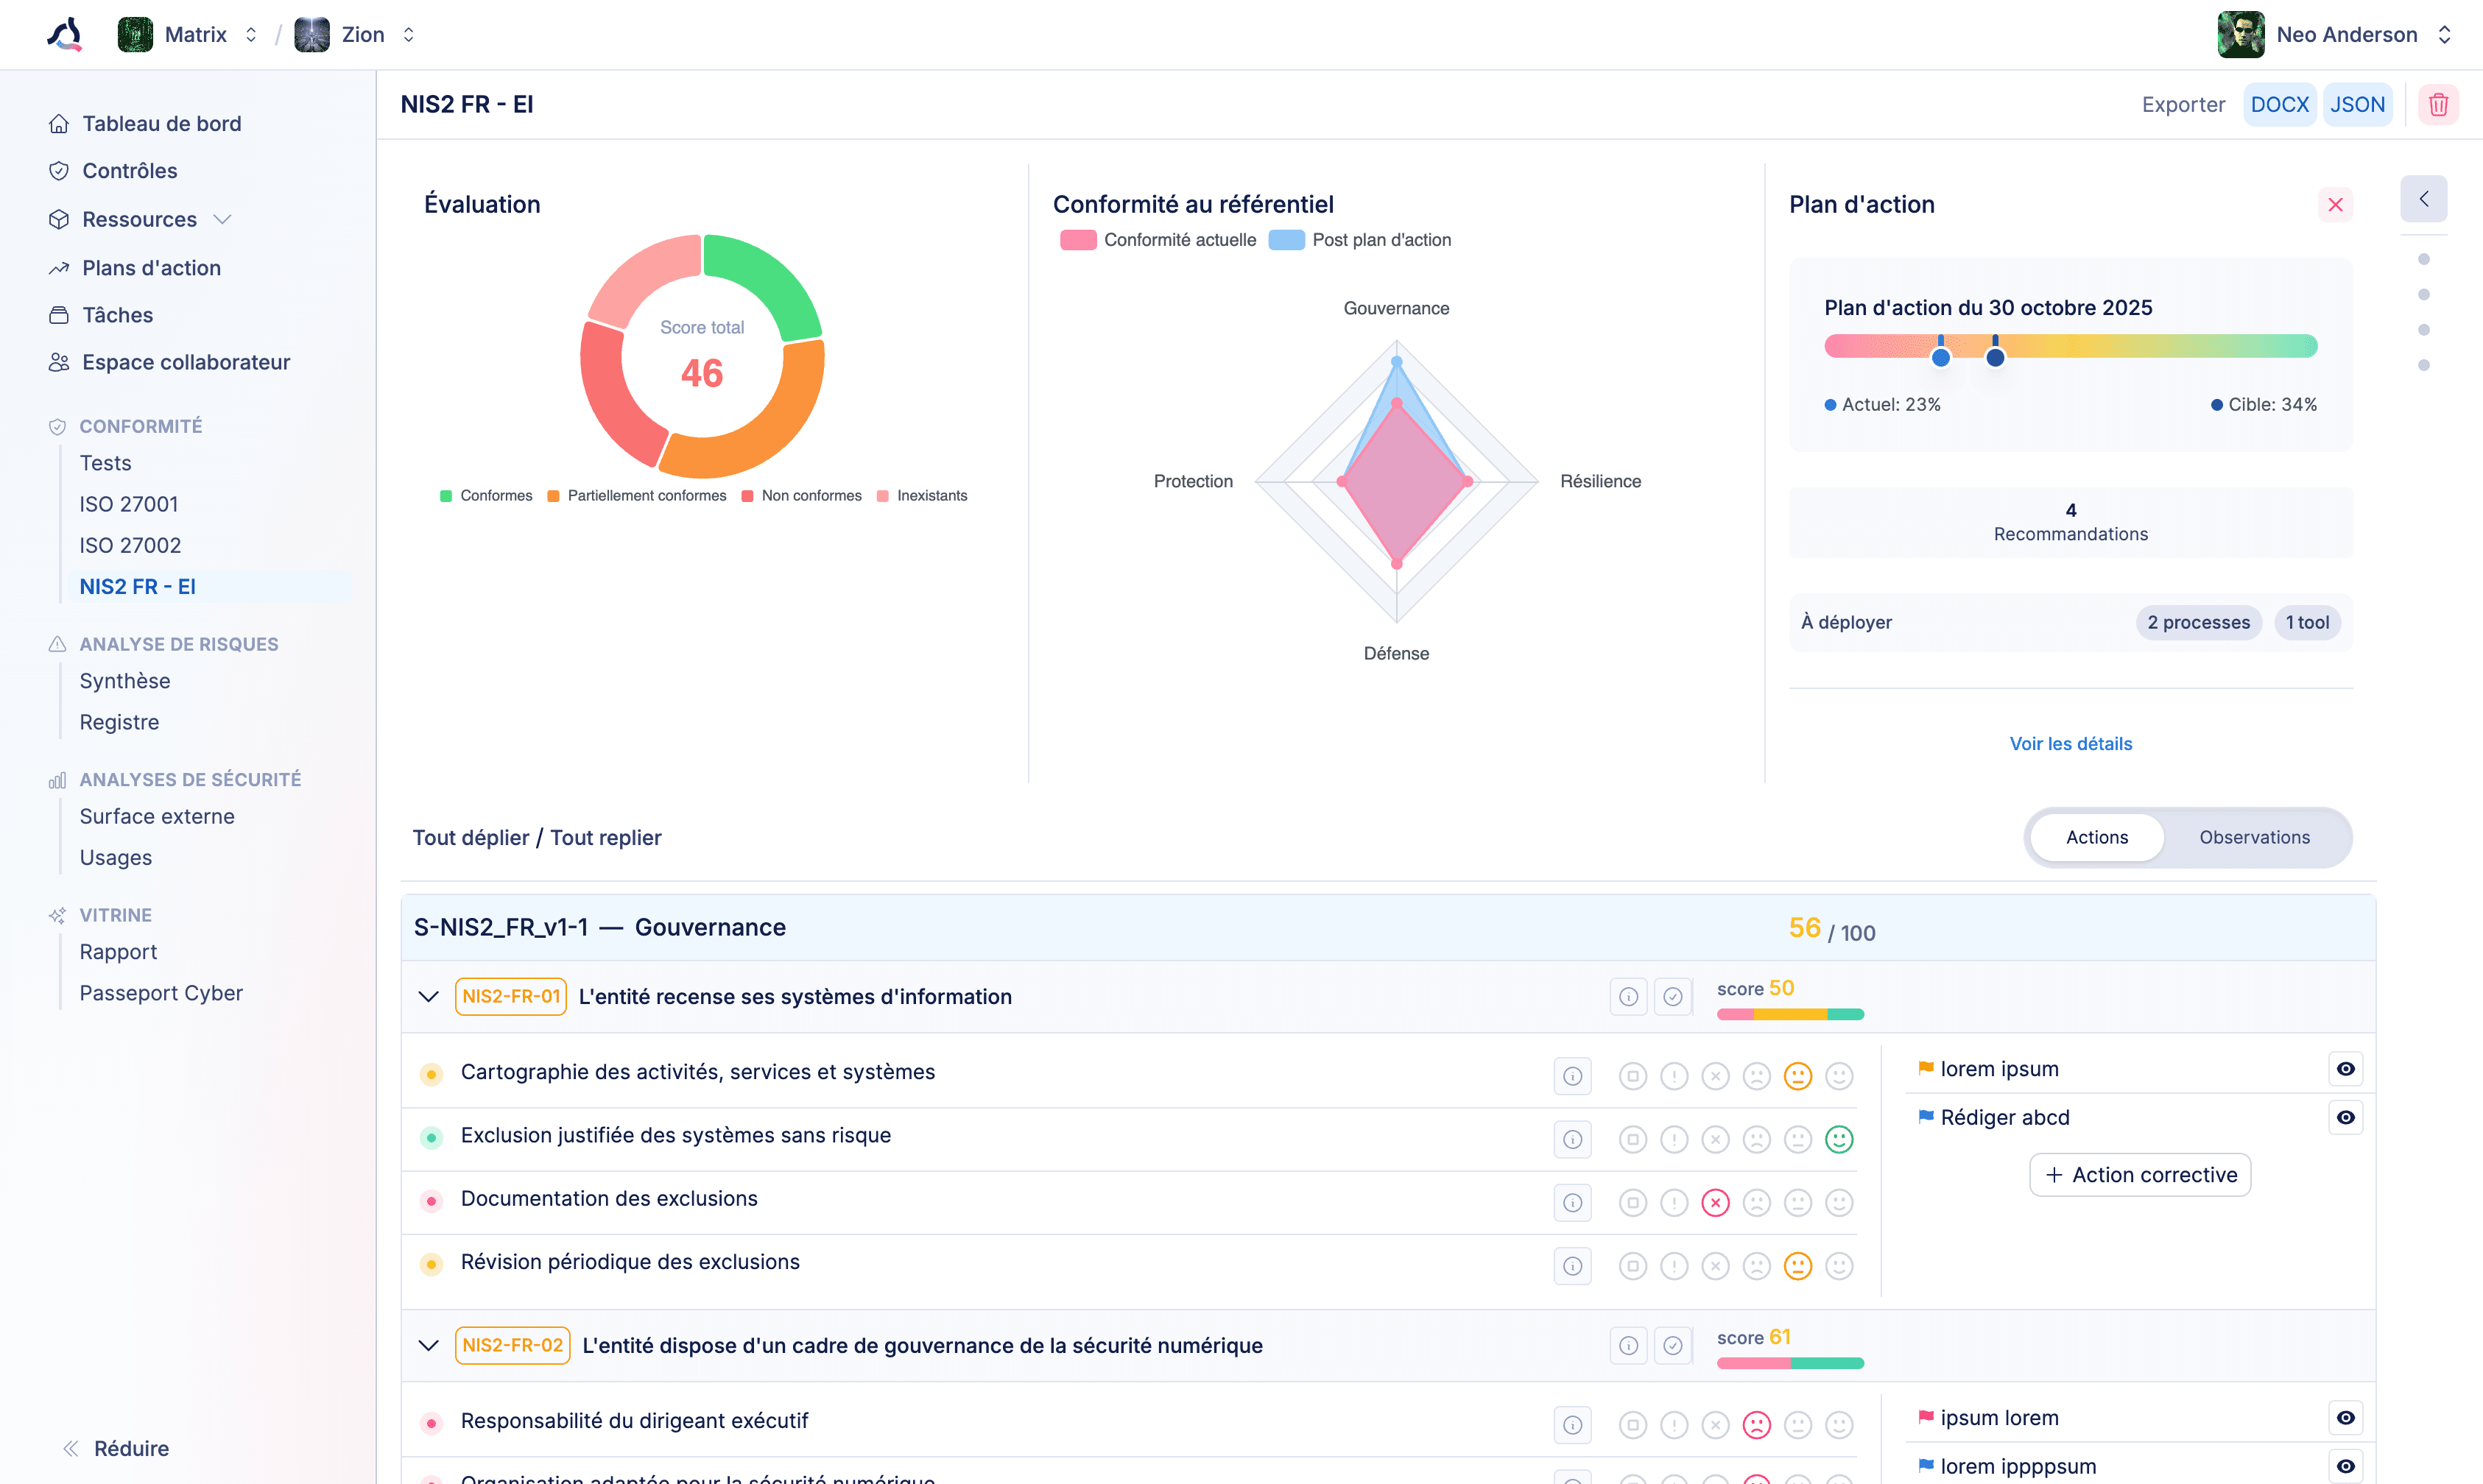Click the red X rating on Documentation des exclusions
This screenshot has height=1484, width=2483.
(1717, 1202)
